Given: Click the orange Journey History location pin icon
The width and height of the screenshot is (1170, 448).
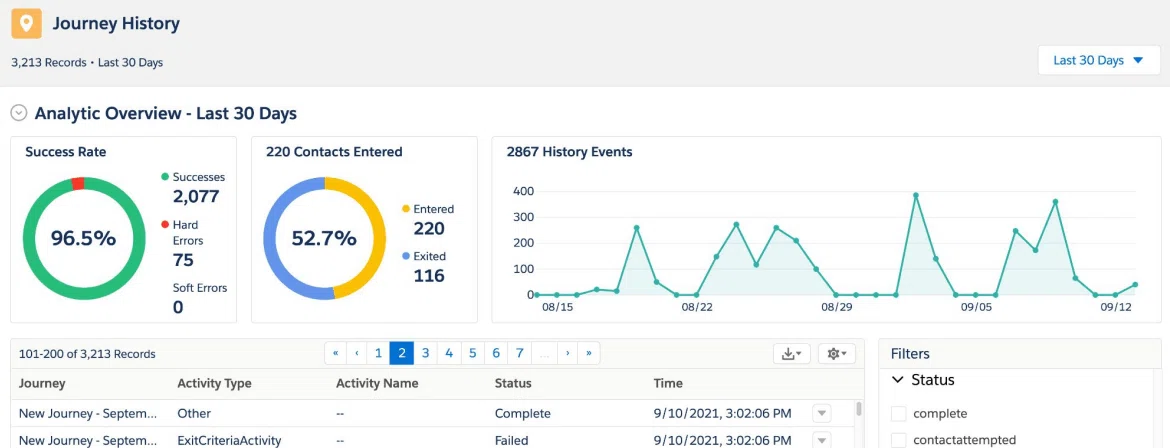Looking at the screenshot, I should (x=26, y=24).
